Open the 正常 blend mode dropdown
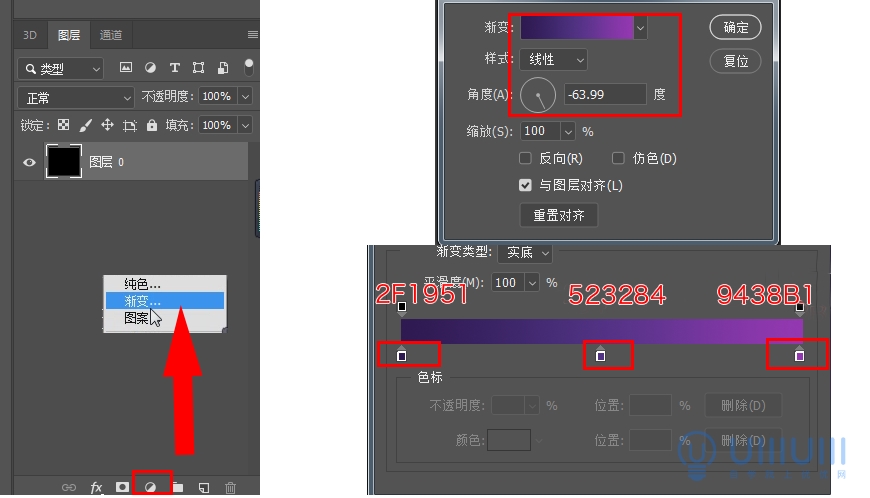This screenshot has width=870, height=498. 75,98
